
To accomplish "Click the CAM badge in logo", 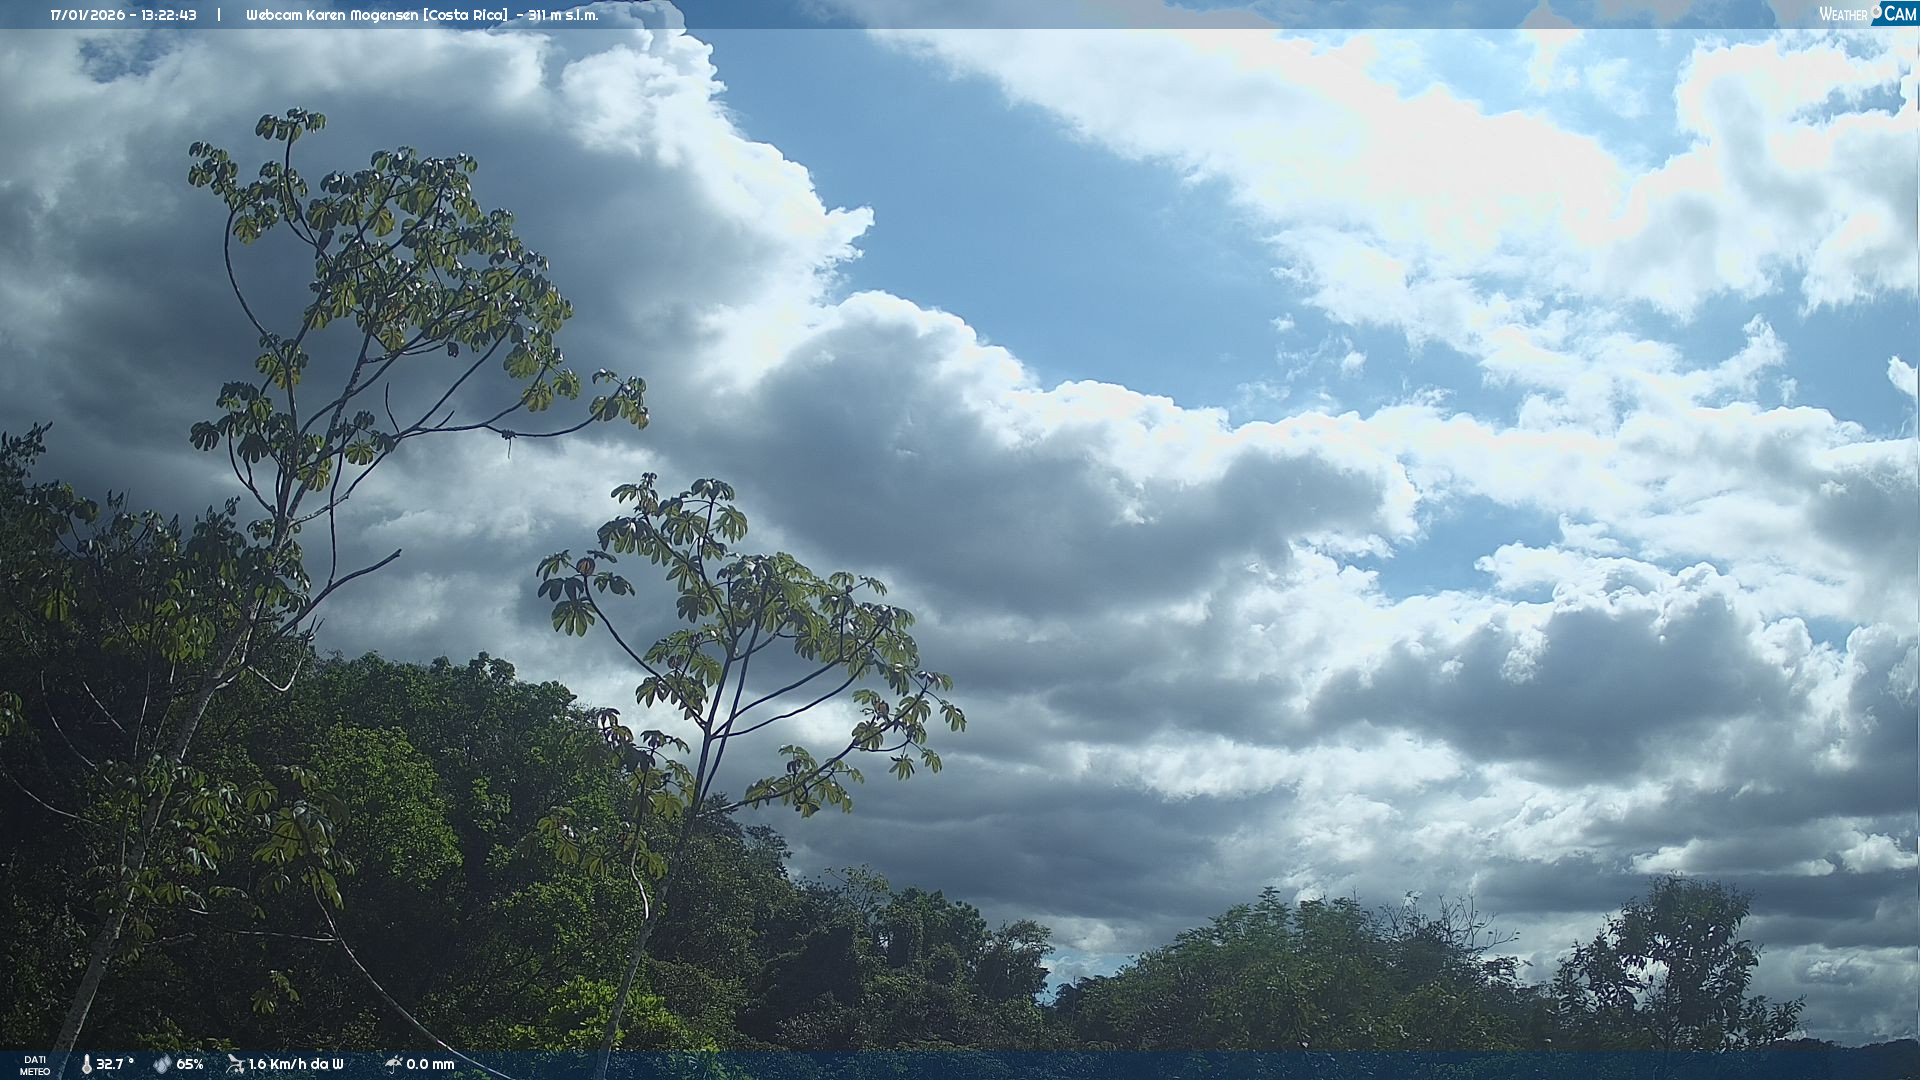I will pyautogui.click(x=1900, y=14).
